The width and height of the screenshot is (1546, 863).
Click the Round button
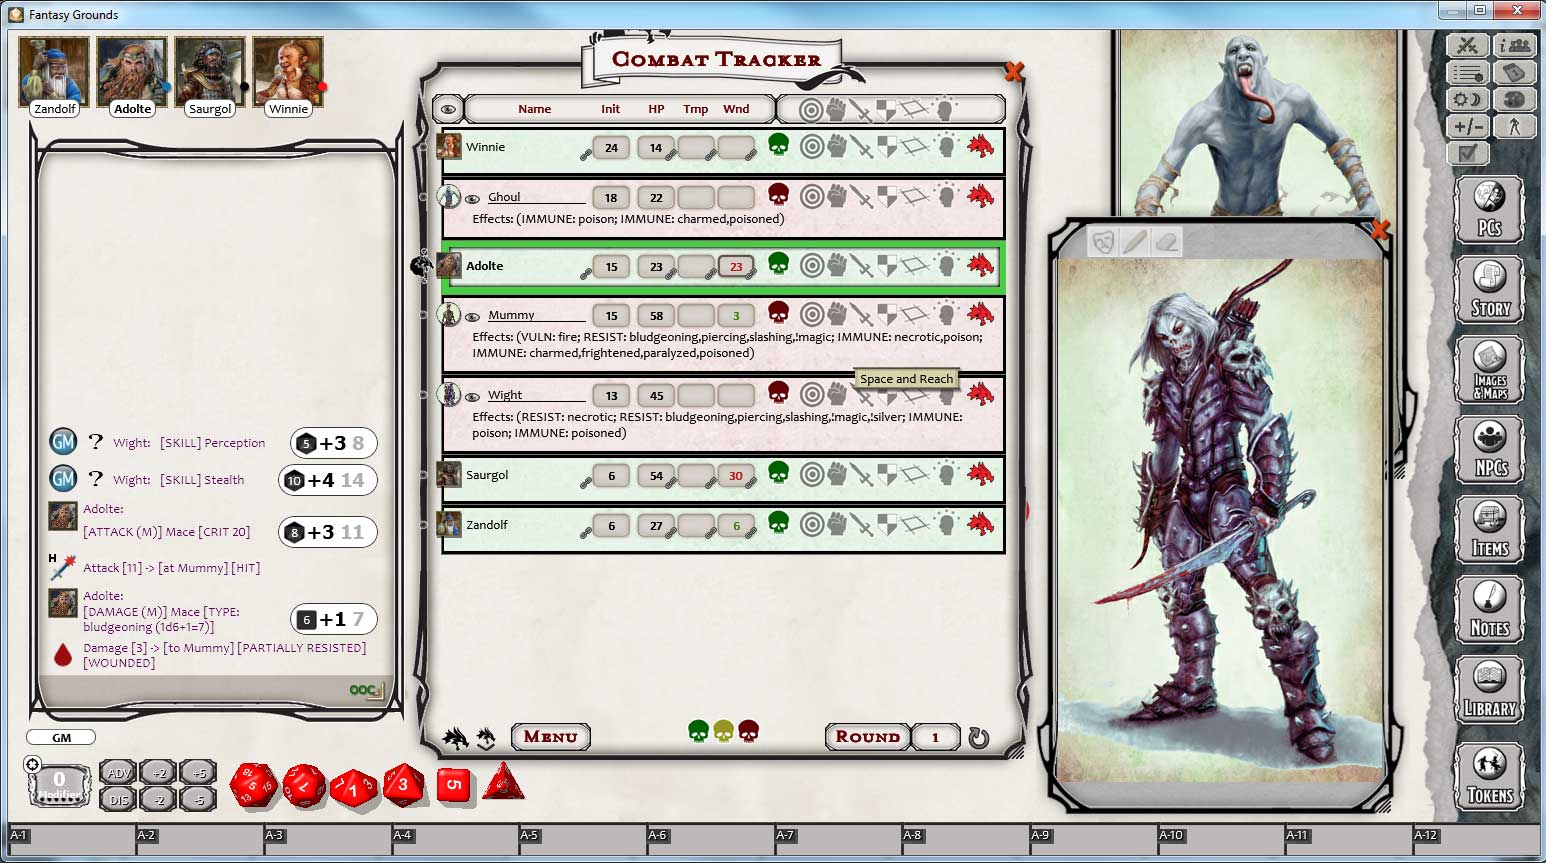[868, 737]
